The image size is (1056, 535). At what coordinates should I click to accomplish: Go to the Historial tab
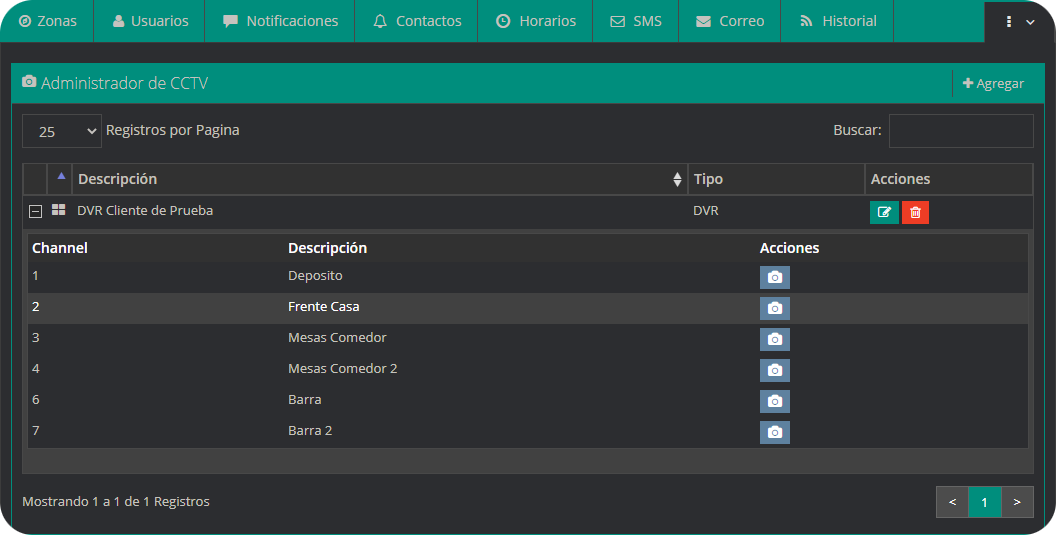click(838, 21)
